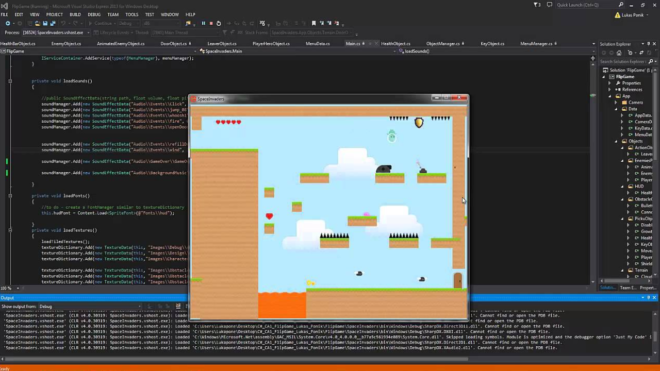The width and height of the screenshot is (660, 371).
Task: Click the Open File folder icon
Action: tap(37, 24)
